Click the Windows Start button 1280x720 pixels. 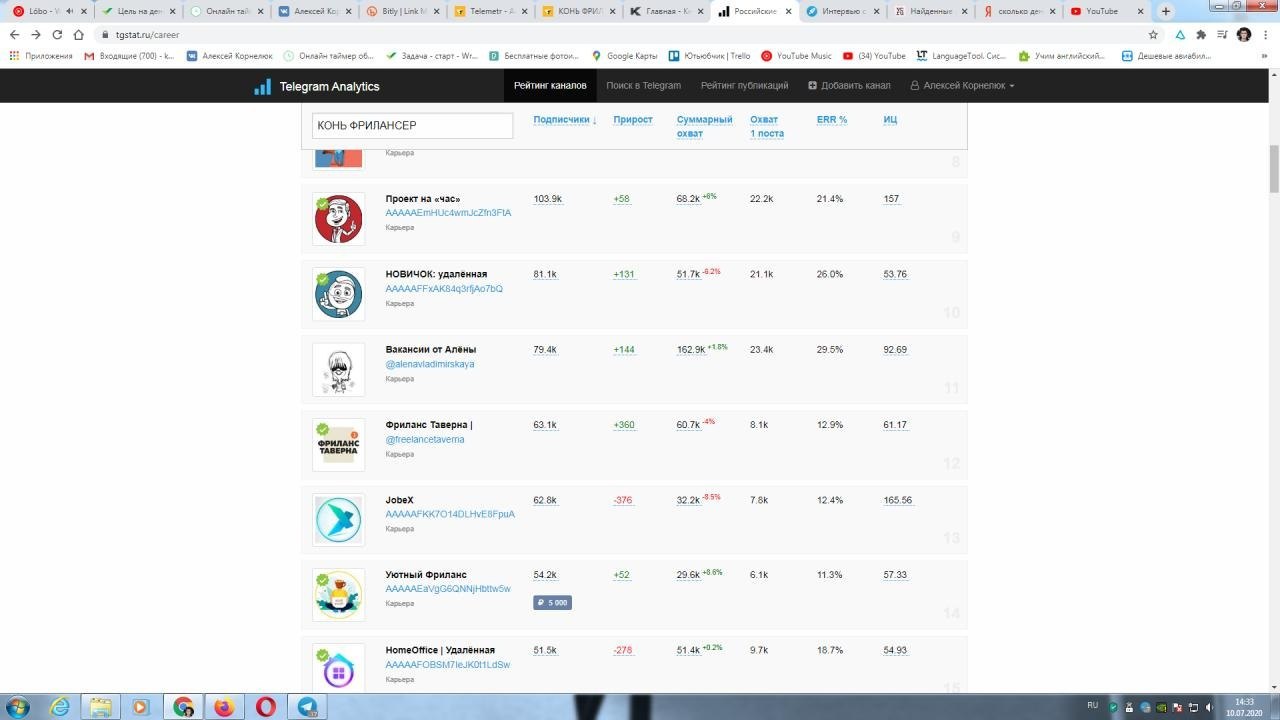pyautogui.click(x=16, y=707)
